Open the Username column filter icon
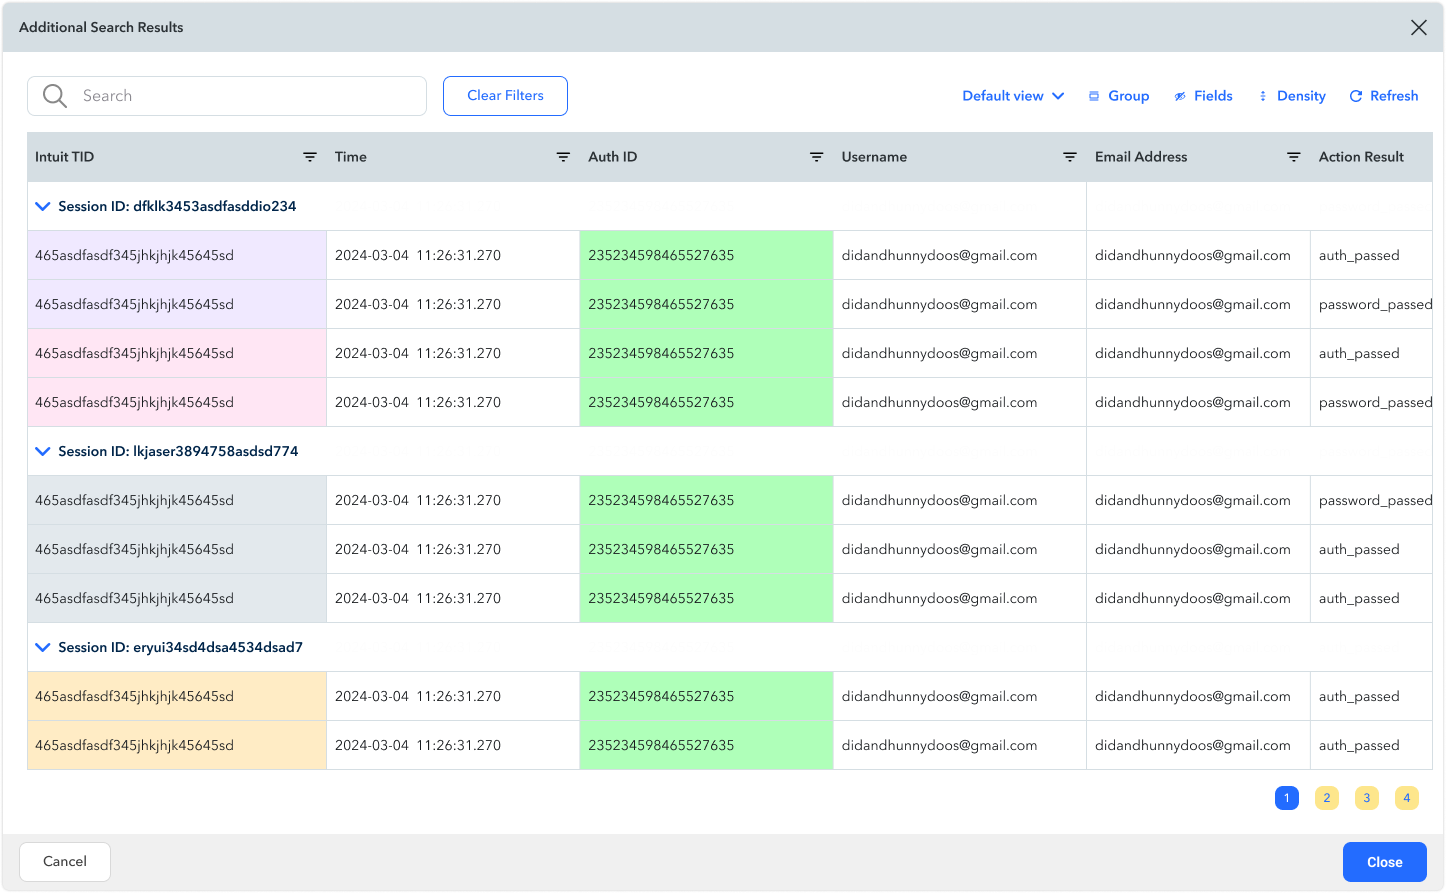This screenshot has height=893, width=1446. pos(1069,157)
